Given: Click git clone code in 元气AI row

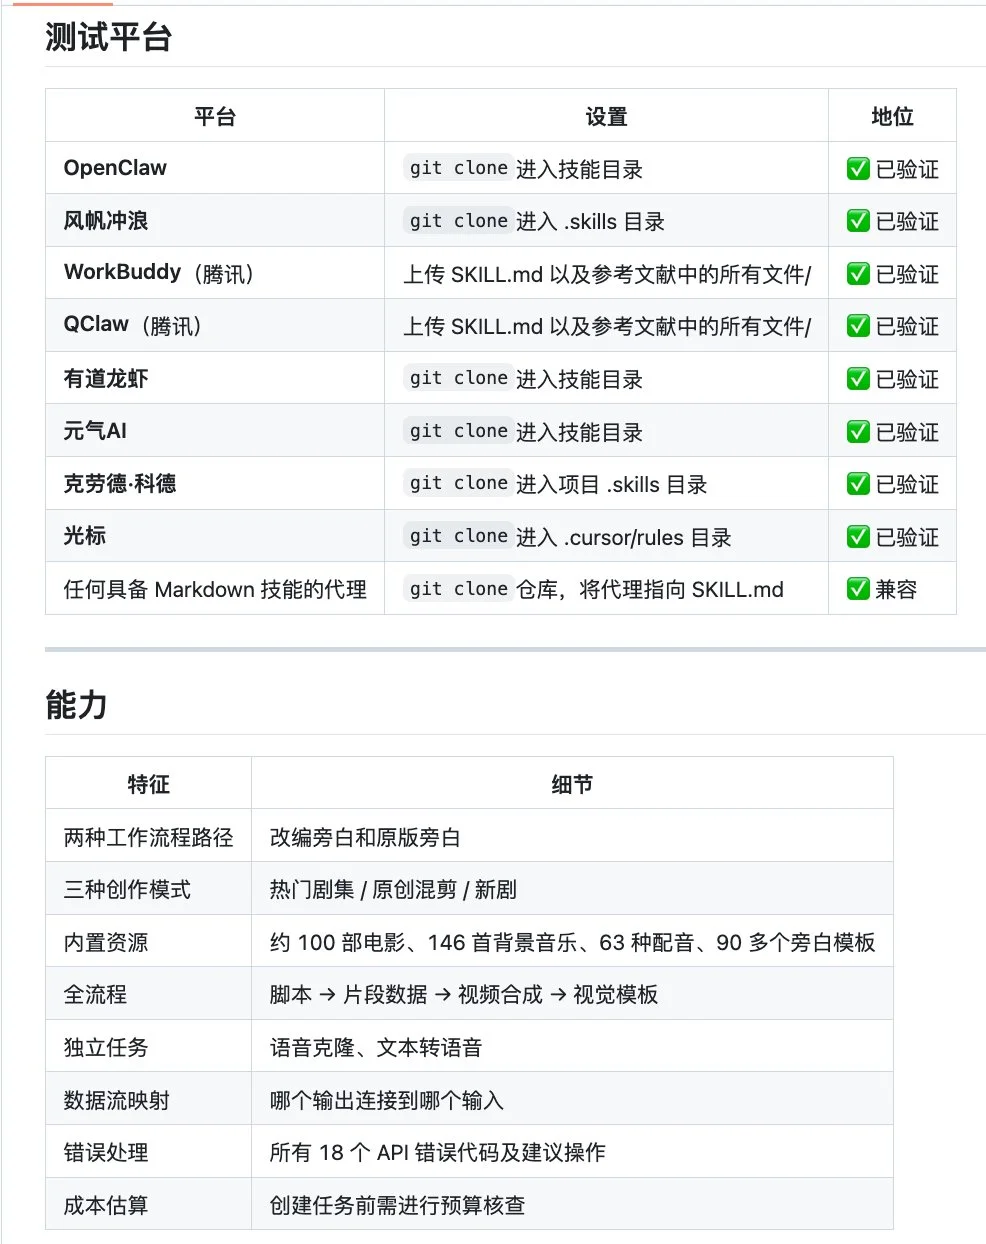Looking at the screenshot, I should point(458,431).
